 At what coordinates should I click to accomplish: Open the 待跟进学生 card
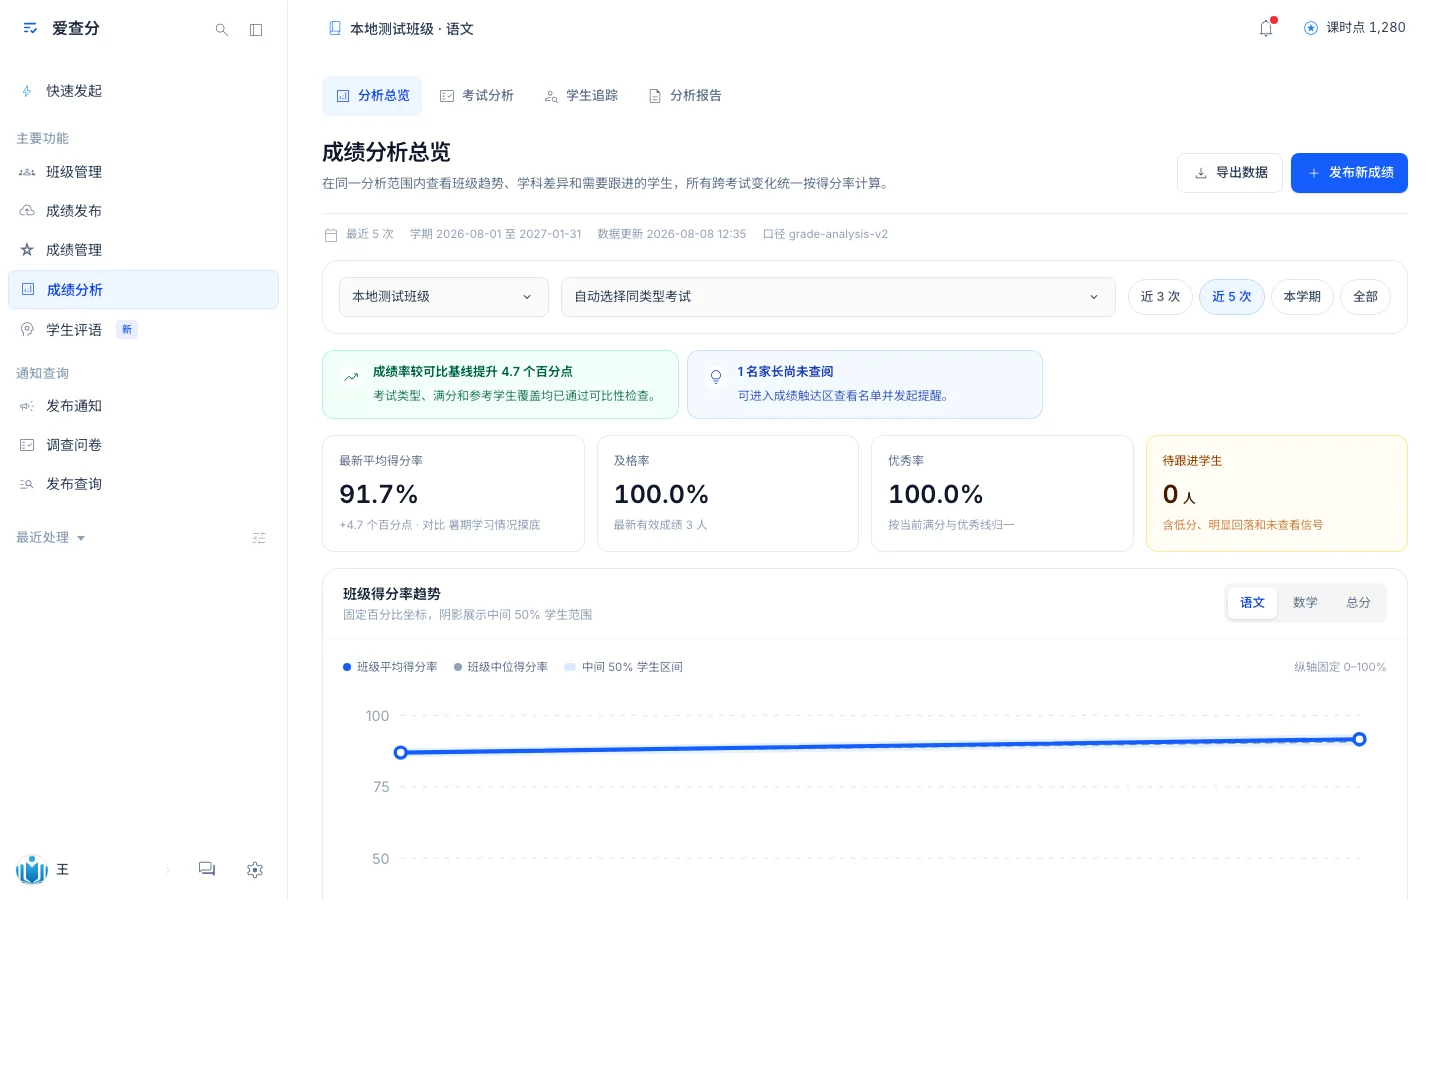click(x=1277, y=493)
